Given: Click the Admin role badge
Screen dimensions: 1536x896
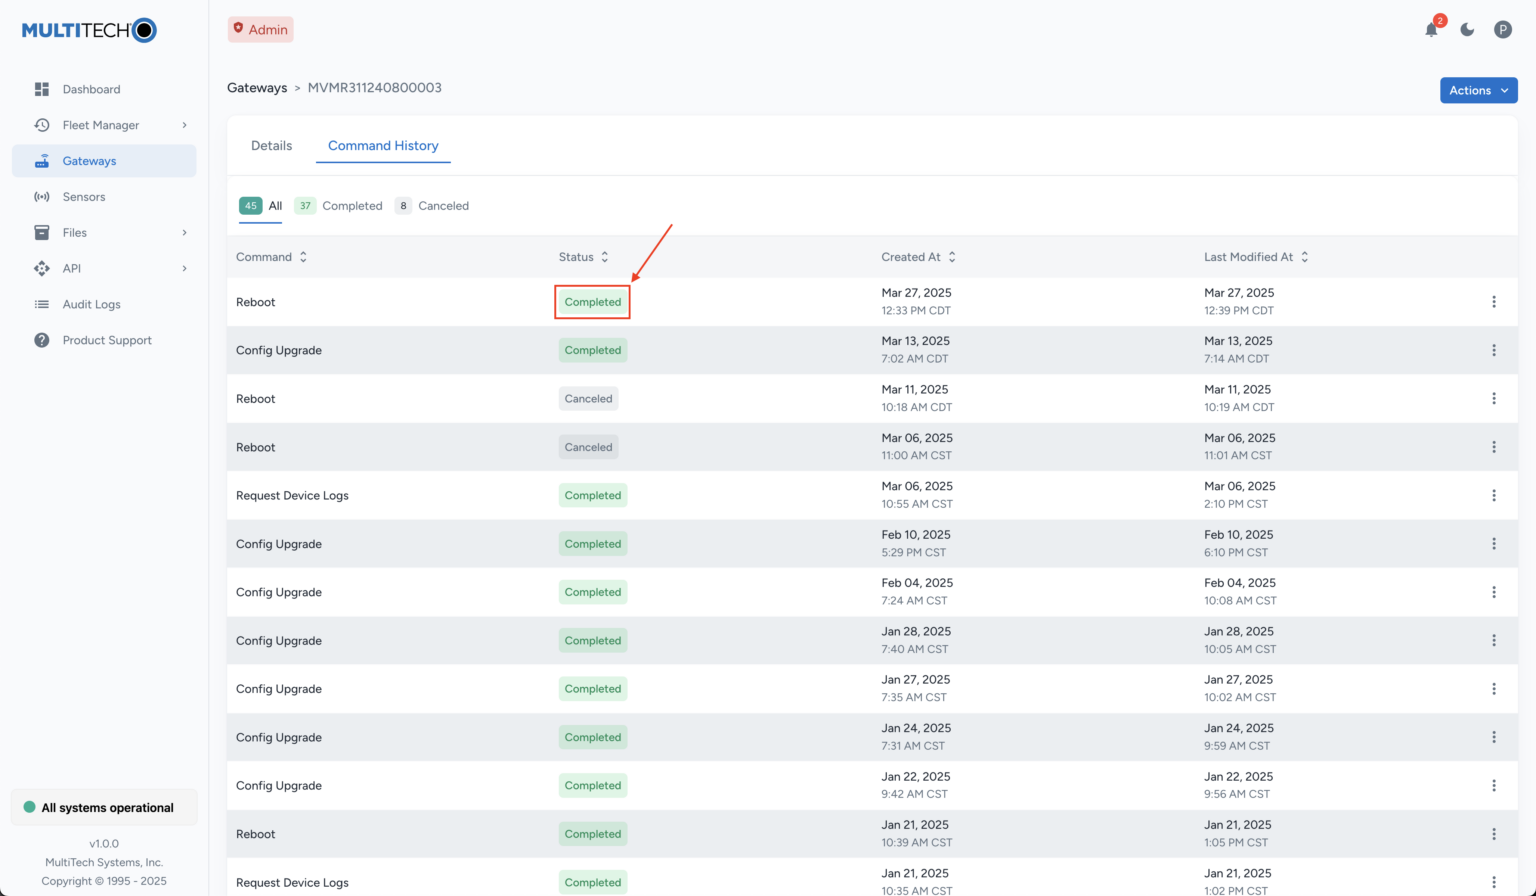Looking at the screenshot, I should click(260, 30).
